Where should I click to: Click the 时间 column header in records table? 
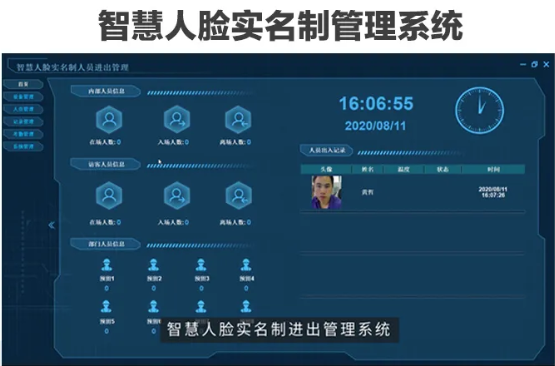tap(493, 170)
